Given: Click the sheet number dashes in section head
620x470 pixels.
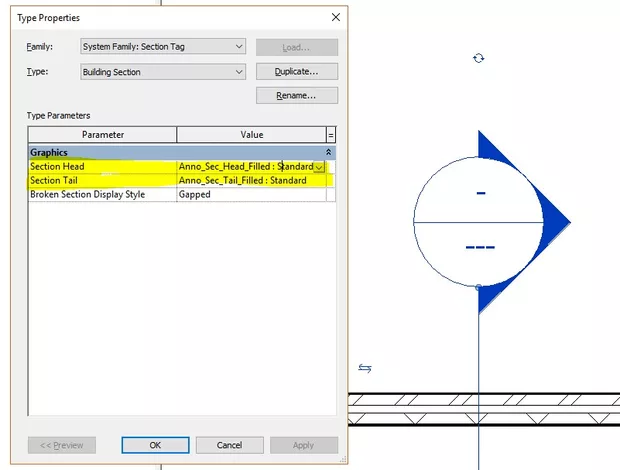Looking at the screenshot, I should click(x=480, y=247).
